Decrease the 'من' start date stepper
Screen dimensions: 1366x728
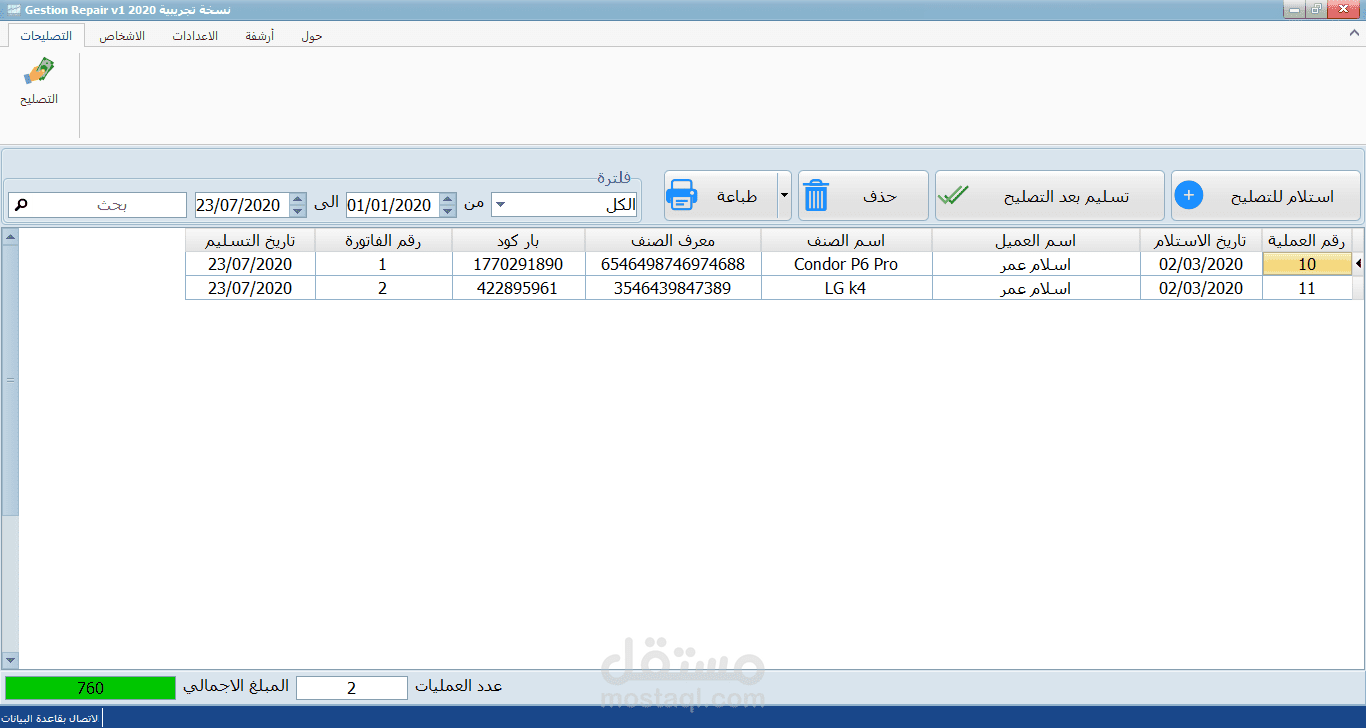pyautogui.click(x=448, y=210)
